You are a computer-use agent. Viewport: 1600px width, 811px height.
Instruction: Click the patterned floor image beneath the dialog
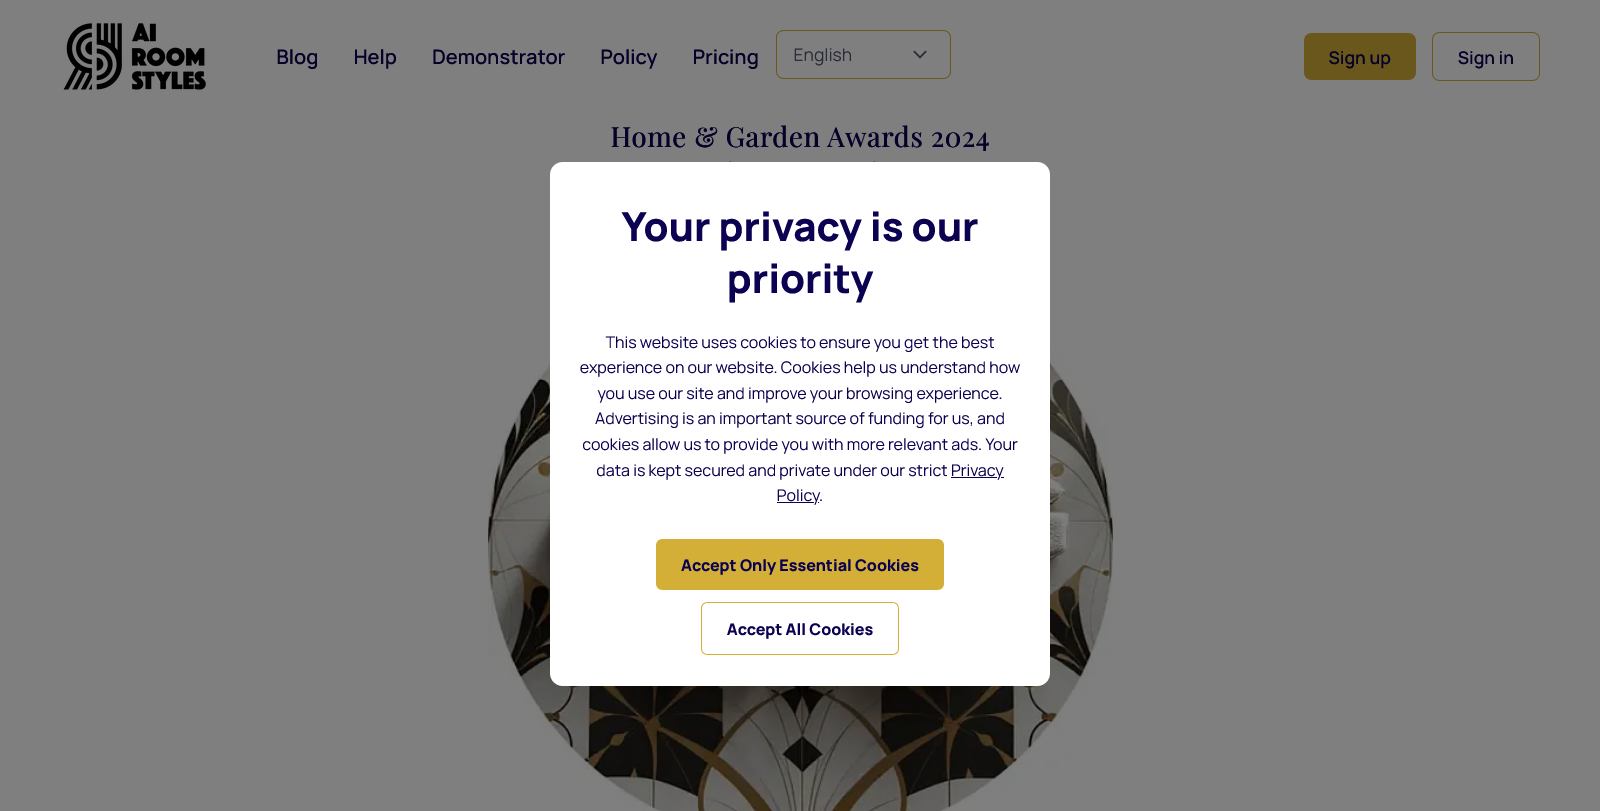pyautogui.click(x=800, y=745)
